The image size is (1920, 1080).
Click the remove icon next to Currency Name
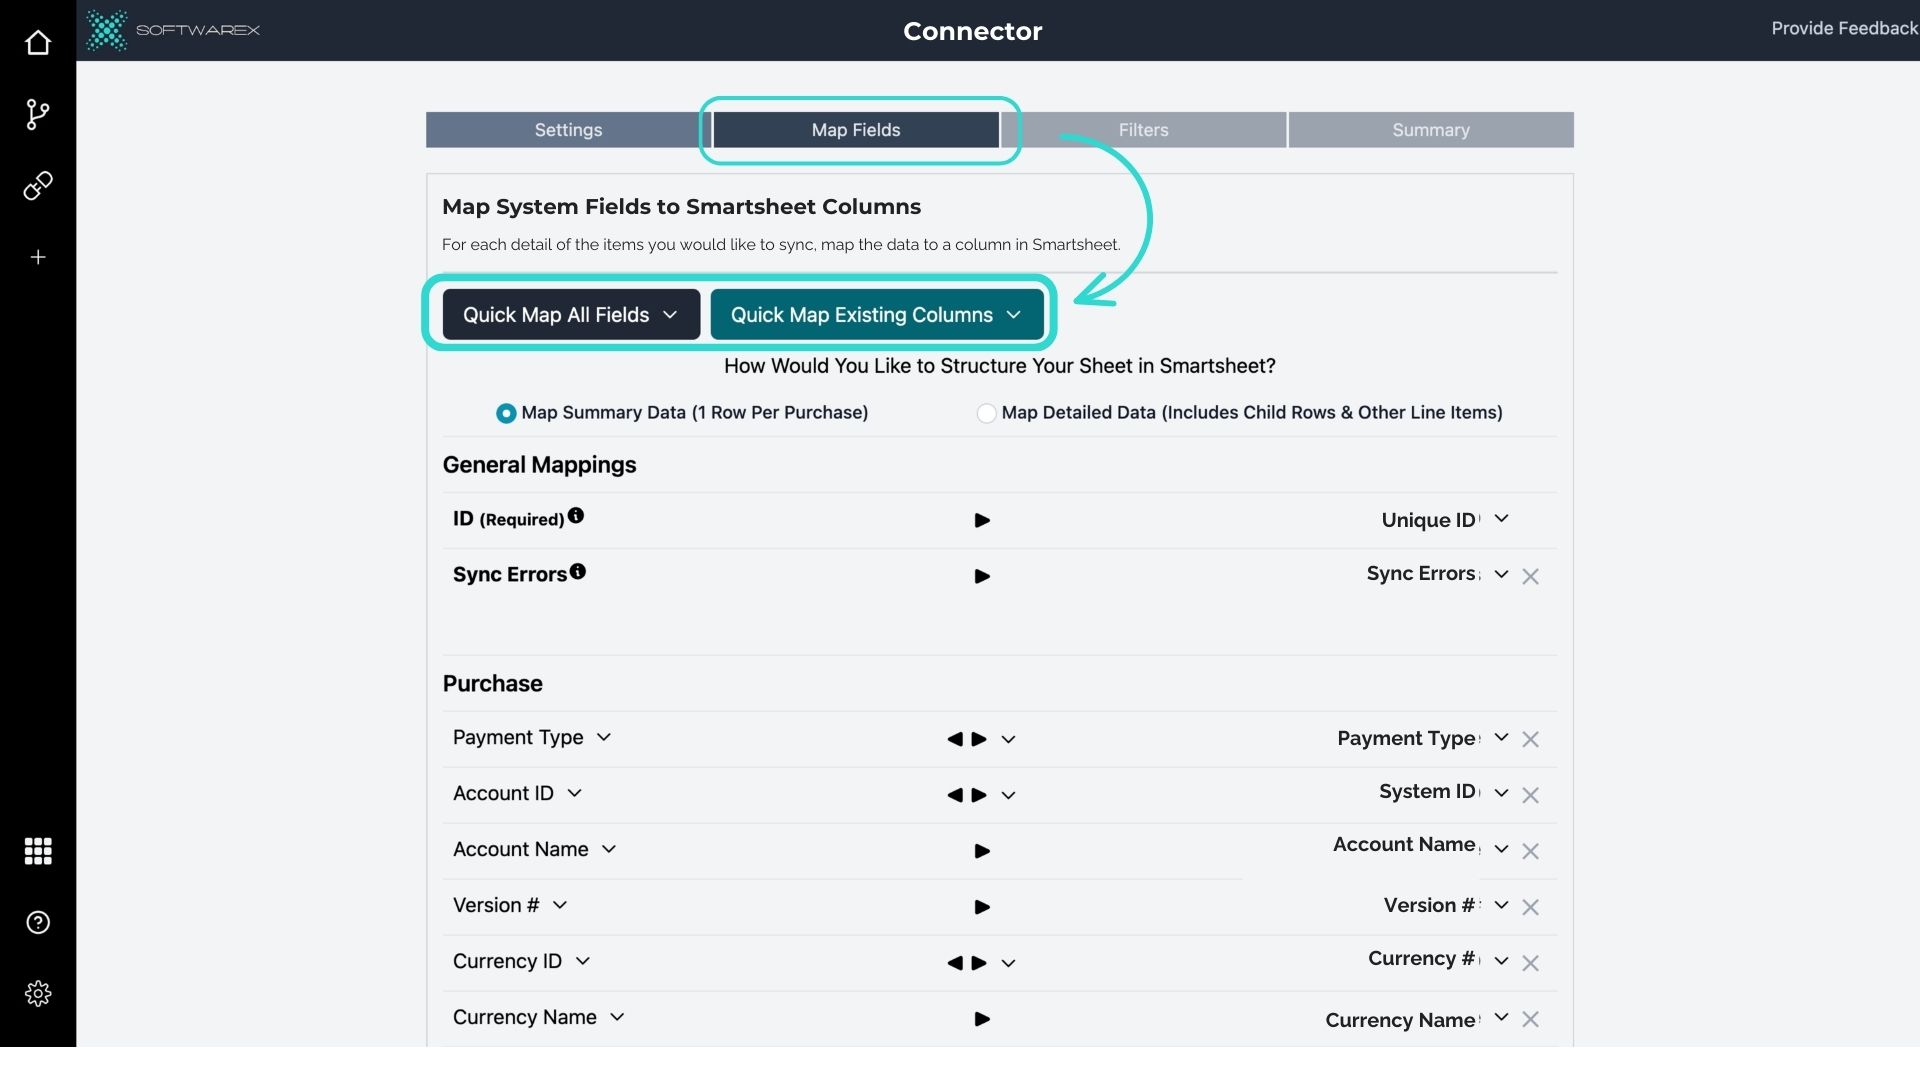[x=1530, y=1019]
